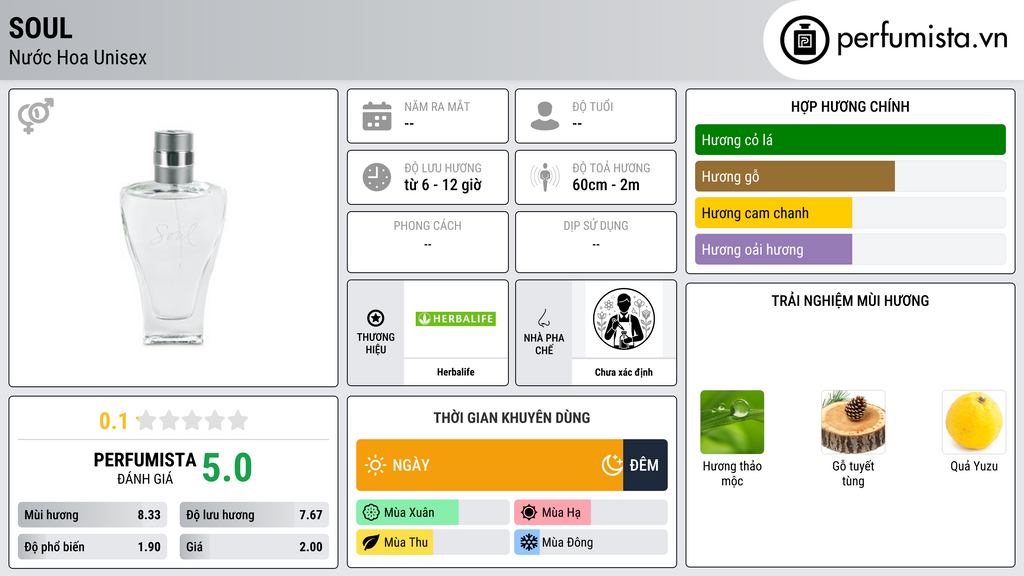Click the moon icon beside Đêm
Screen dimensions: 1024x576
click(612, 465)
